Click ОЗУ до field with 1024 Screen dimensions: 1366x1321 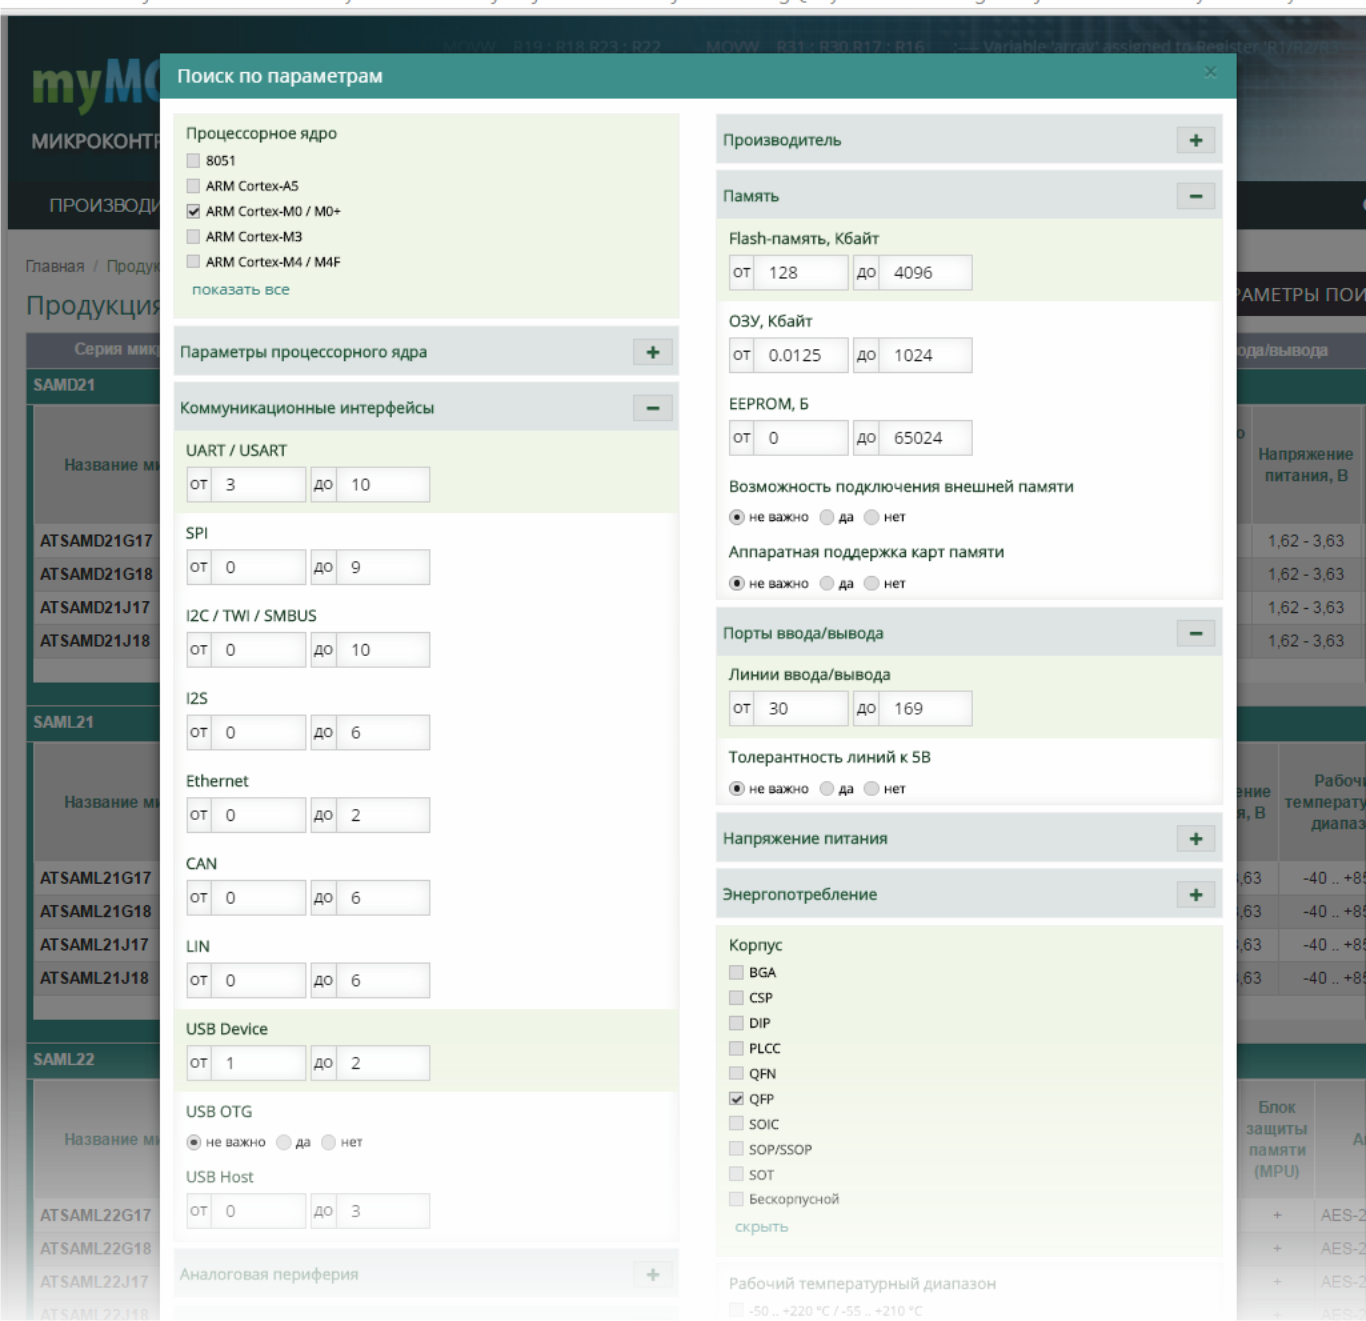925,355
